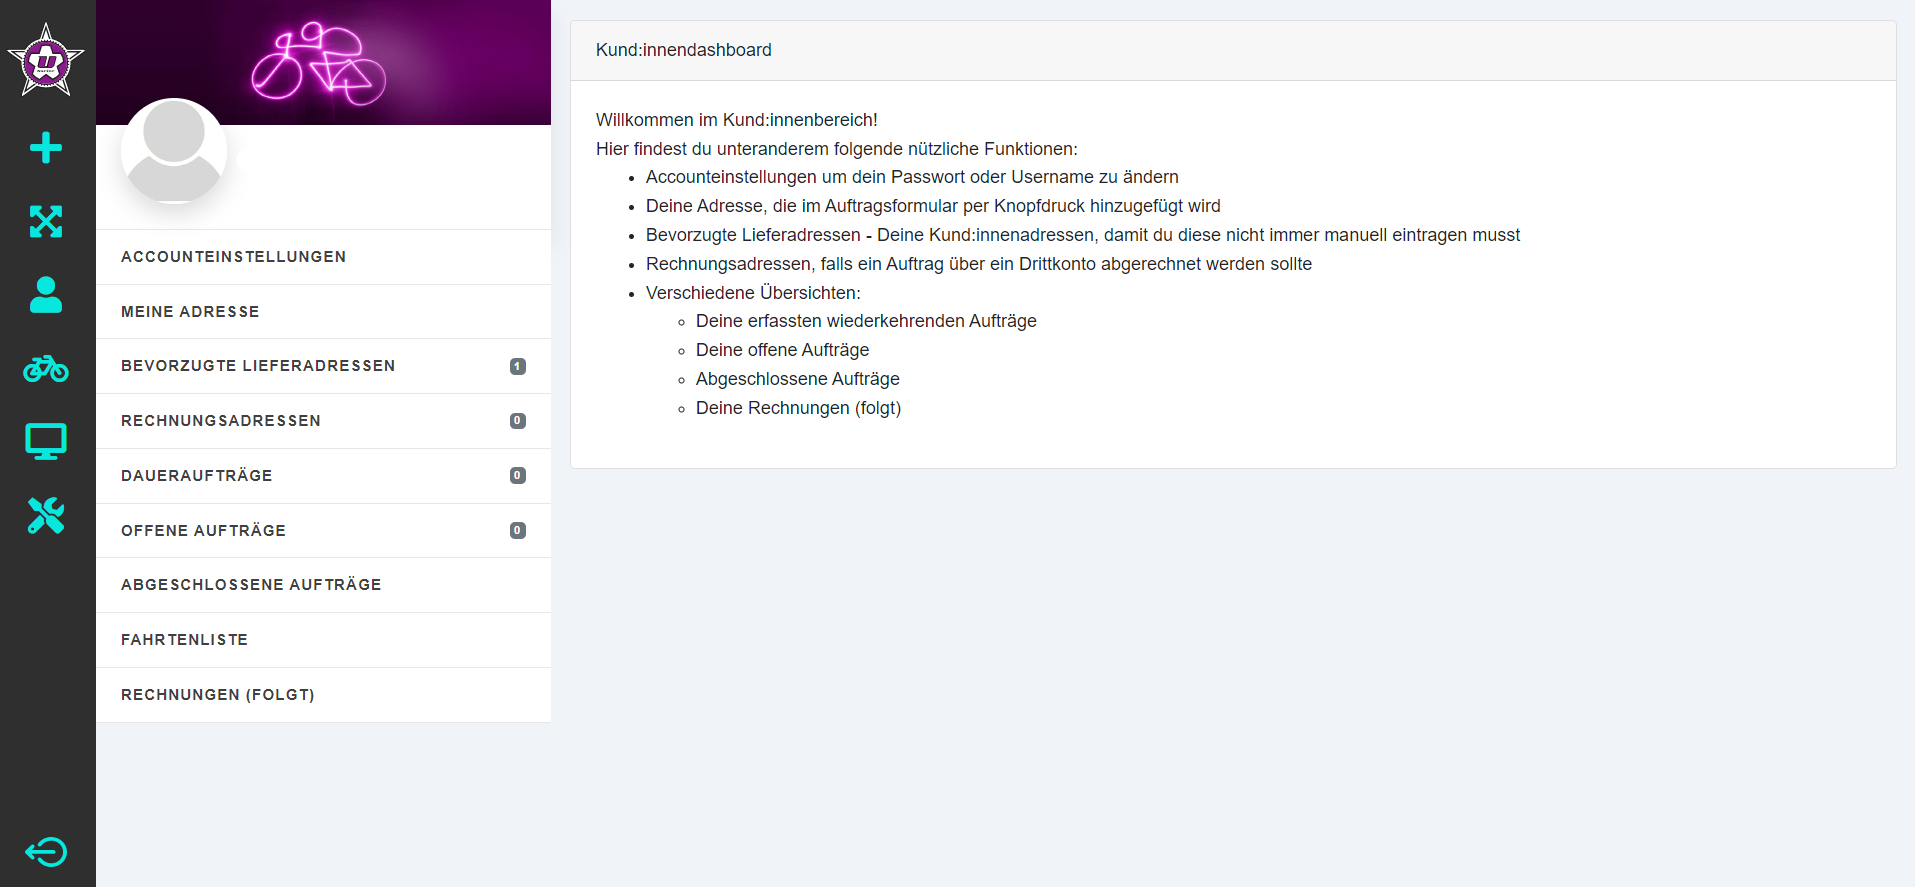Click 'Deine offene Aufträge' text
1915x887 pixels.
[783, 350]
